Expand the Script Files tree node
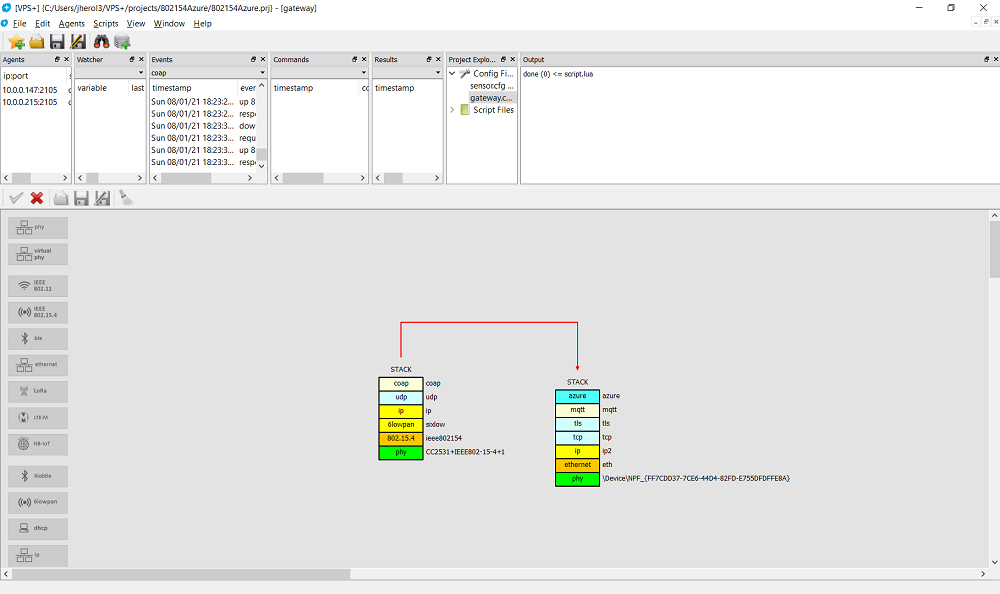The width and height of the screenshot is (1000, 594). (x=452, y=110)
